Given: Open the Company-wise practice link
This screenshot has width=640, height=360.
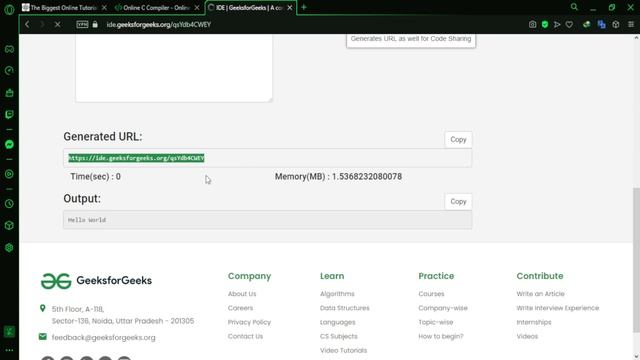Looking at the screenshot, I should [443, 308].
